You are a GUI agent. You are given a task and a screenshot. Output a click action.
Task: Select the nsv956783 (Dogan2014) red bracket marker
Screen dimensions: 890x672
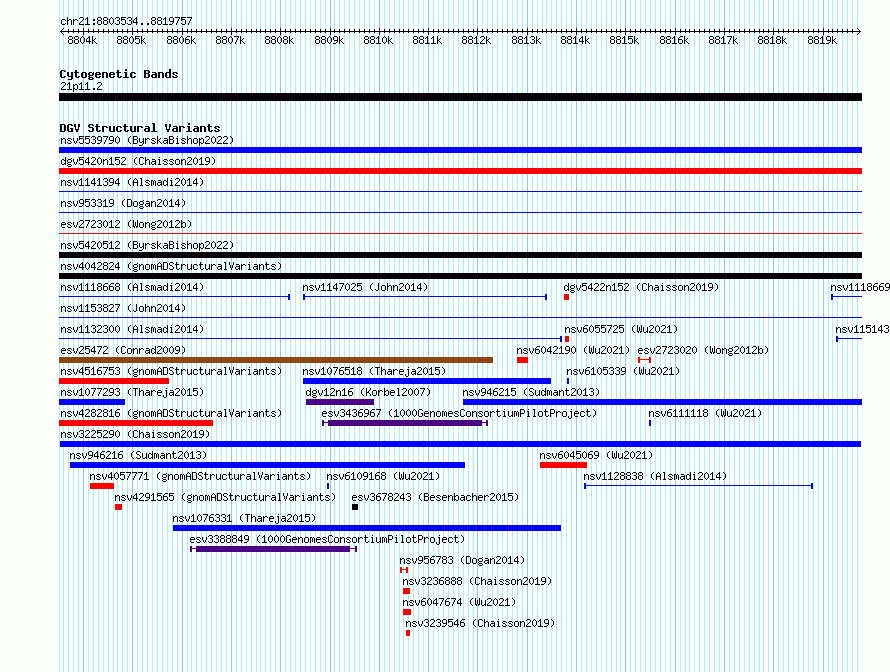pos(404,570)
